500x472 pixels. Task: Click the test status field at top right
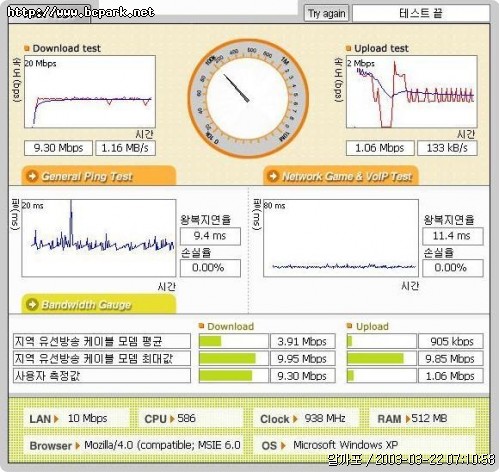(421, 13)
